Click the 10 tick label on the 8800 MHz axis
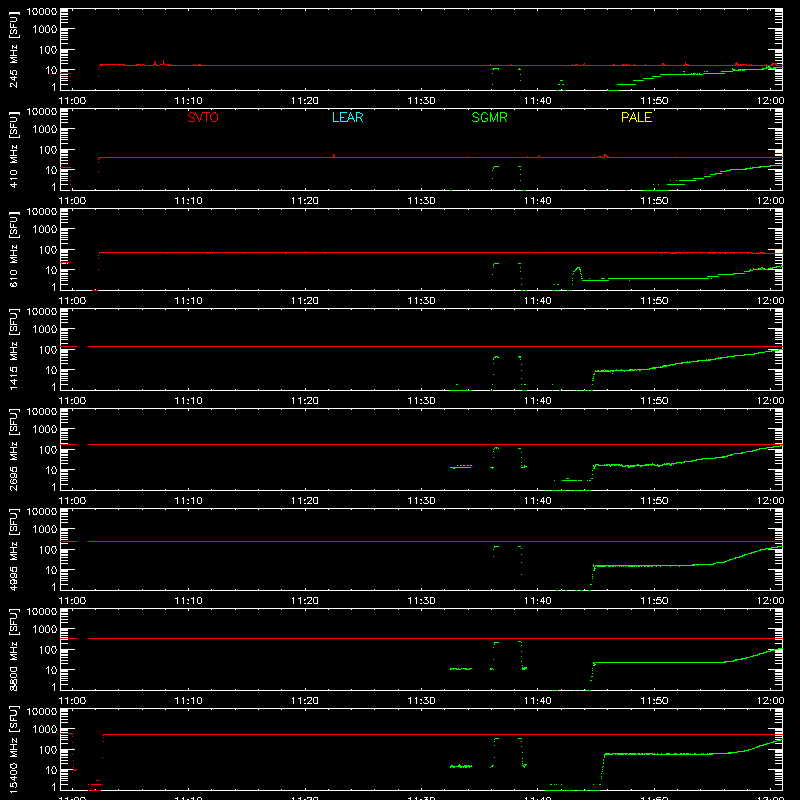Image resolution: width=800 pixels, height=800 pixels. click(x=51, y=670)
